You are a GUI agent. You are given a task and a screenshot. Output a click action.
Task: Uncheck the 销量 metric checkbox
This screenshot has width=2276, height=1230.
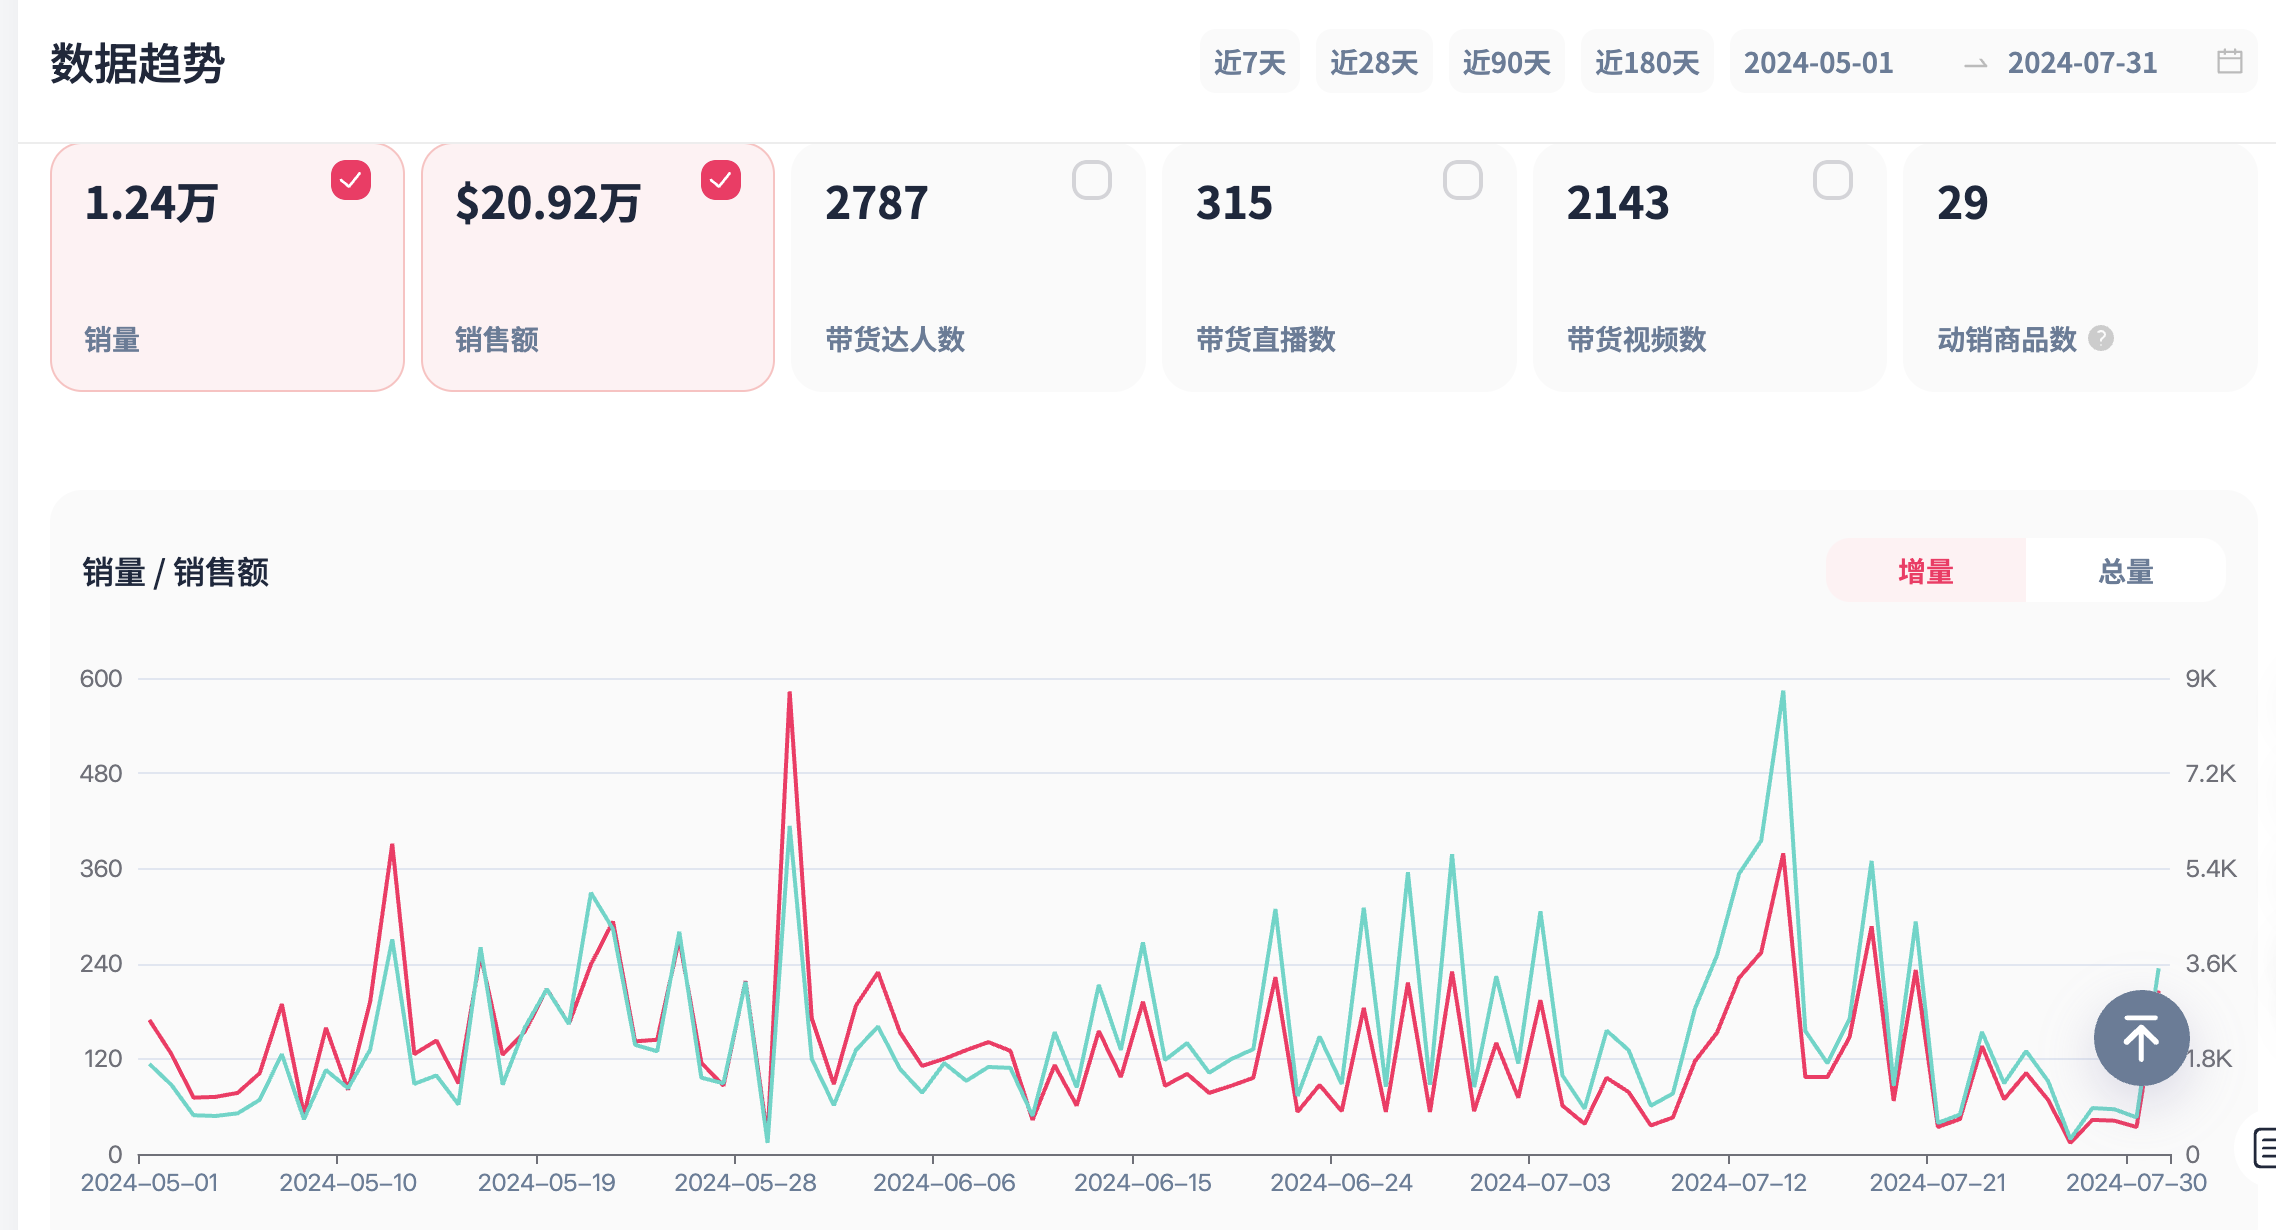point(351,181)
